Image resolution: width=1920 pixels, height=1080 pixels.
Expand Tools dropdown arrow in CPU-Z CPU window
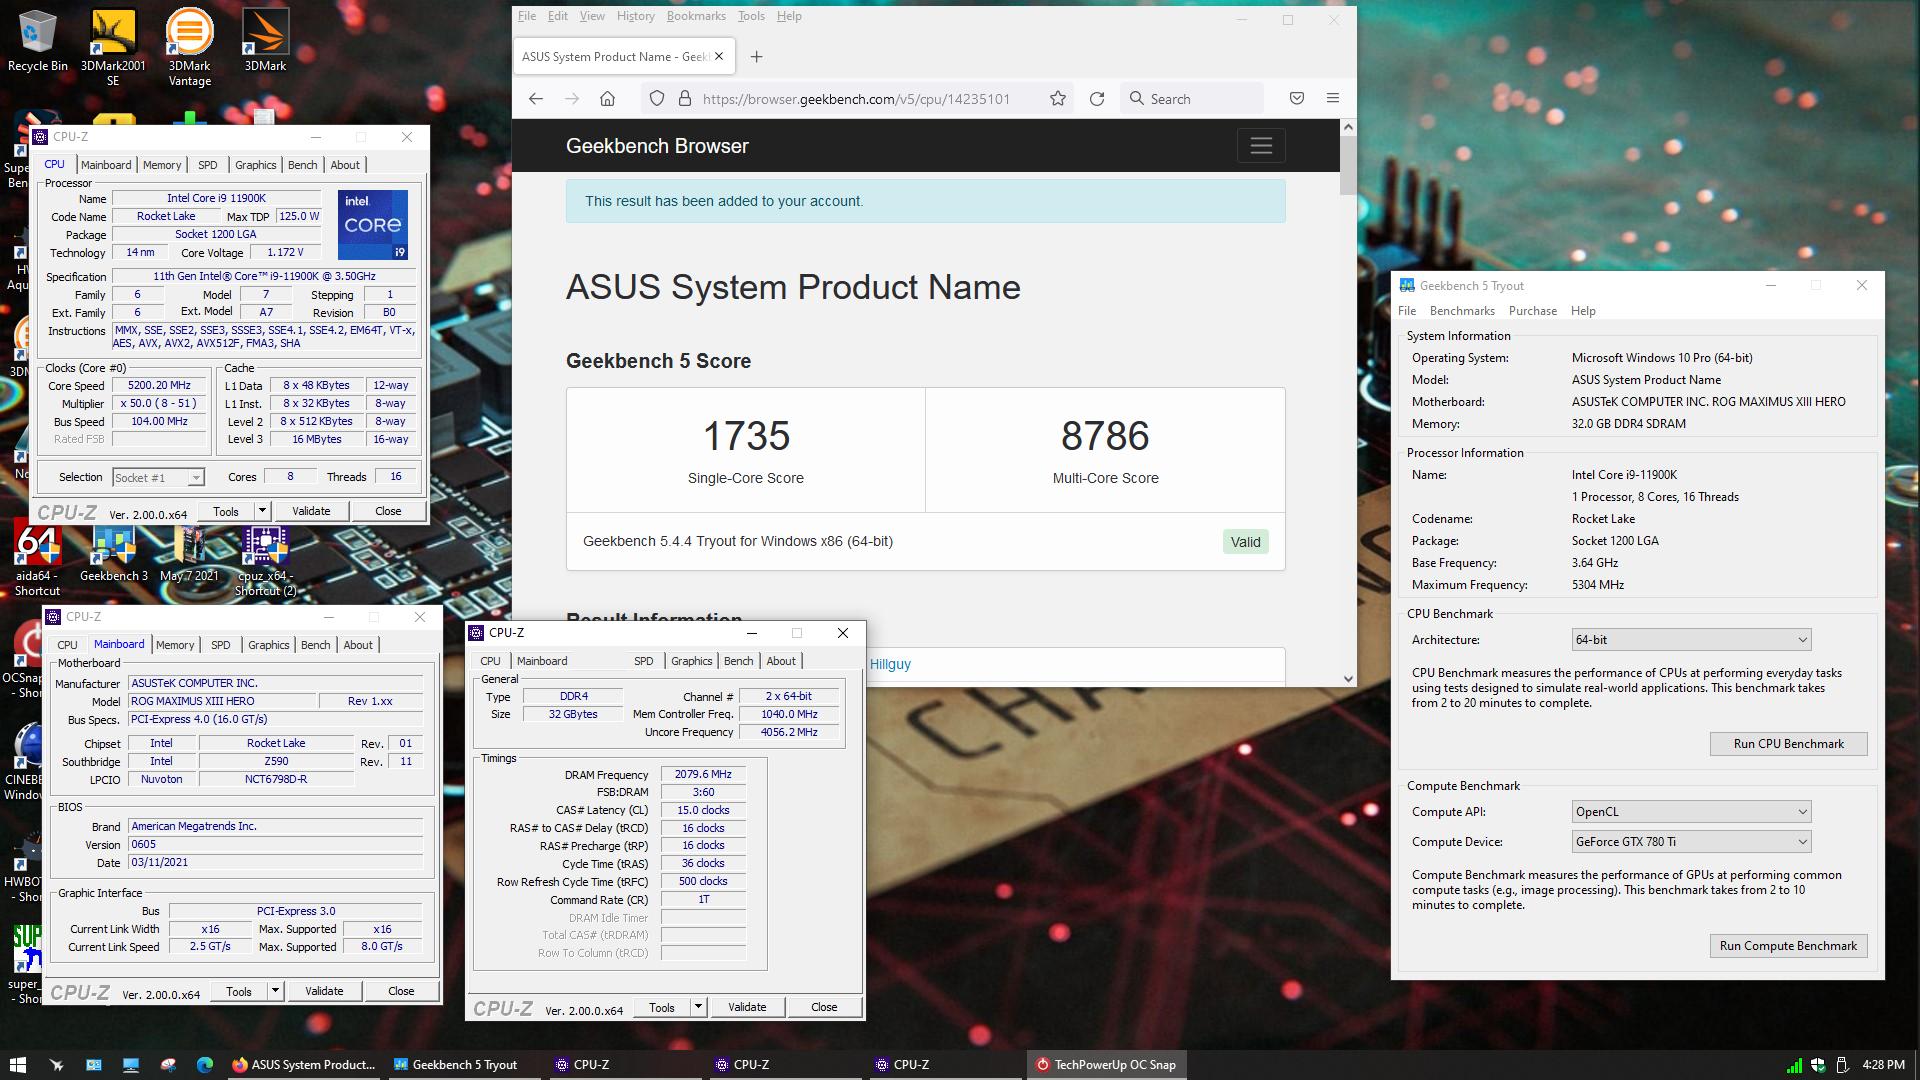pyautogui.click(x=262, y=511)
